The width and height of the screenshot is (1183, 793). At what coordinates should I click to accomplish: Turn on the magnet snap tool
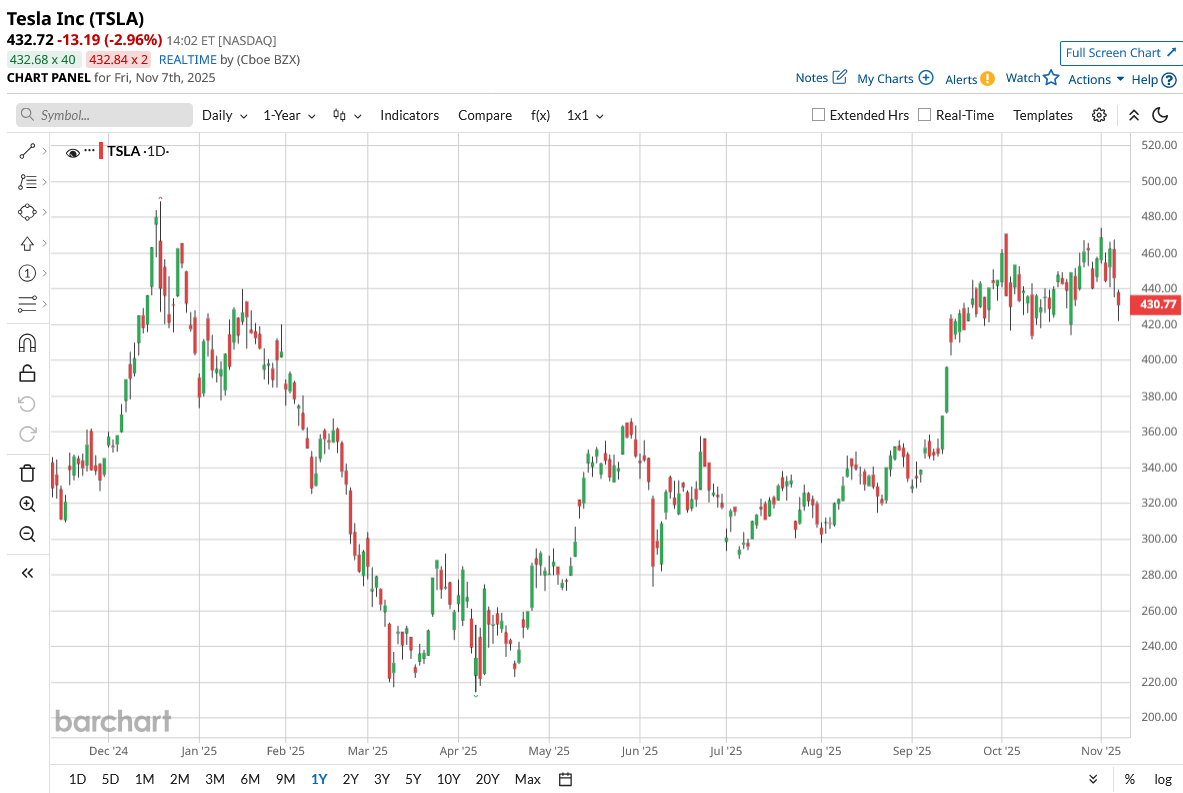pyautogui.click(x=27, y=343)
